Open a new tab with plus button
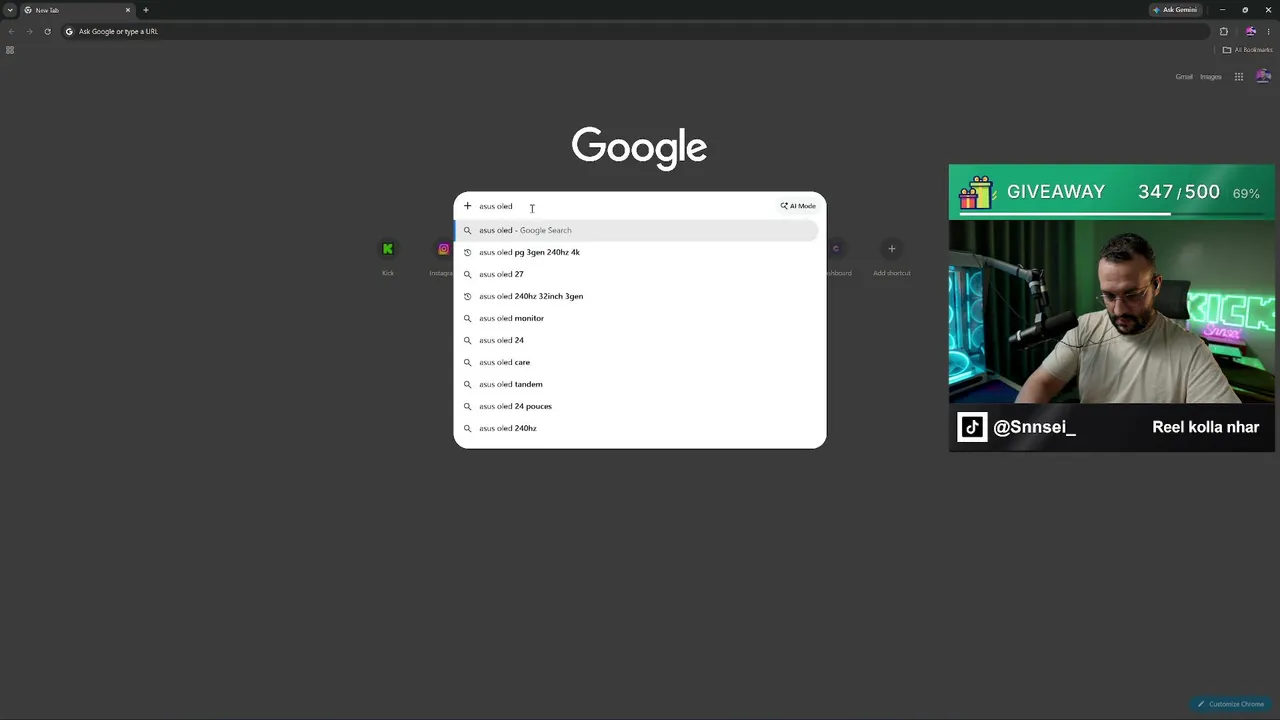The width and height of the screenshot is (1280, 720). (x=146, y=10)
